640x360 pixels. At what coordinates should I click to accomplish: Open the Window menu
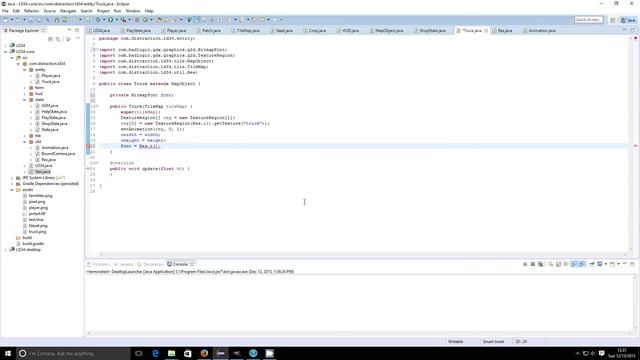tap(133, 11)
